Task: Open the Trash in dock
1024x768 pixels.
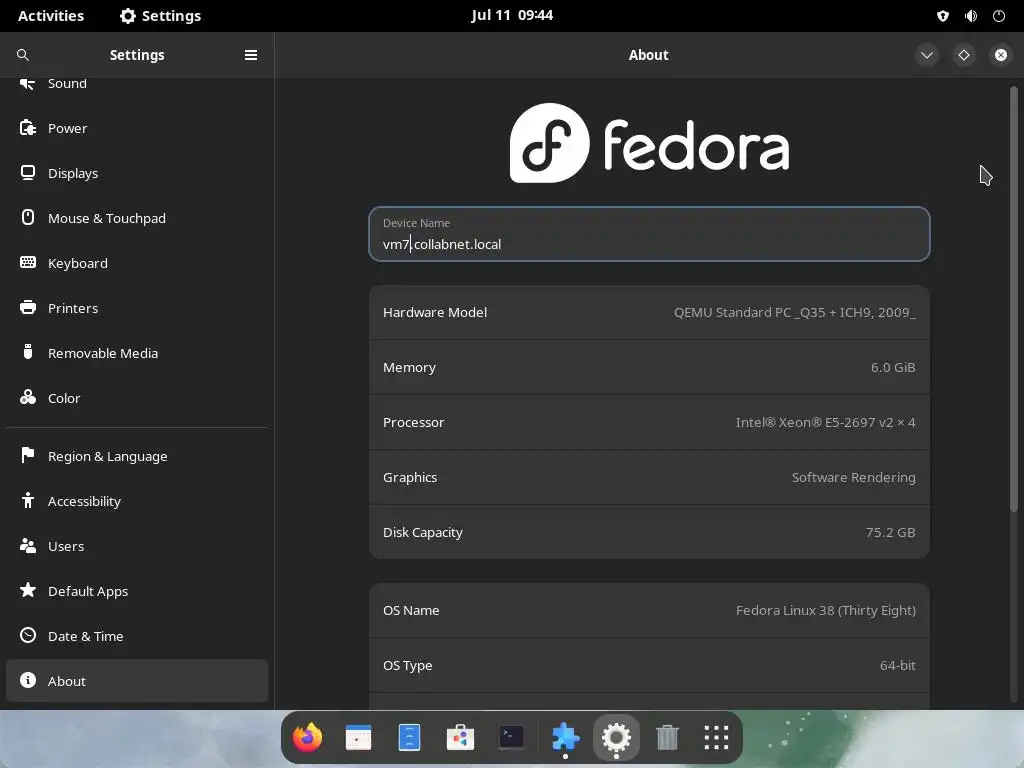Action: pos(667,737)
